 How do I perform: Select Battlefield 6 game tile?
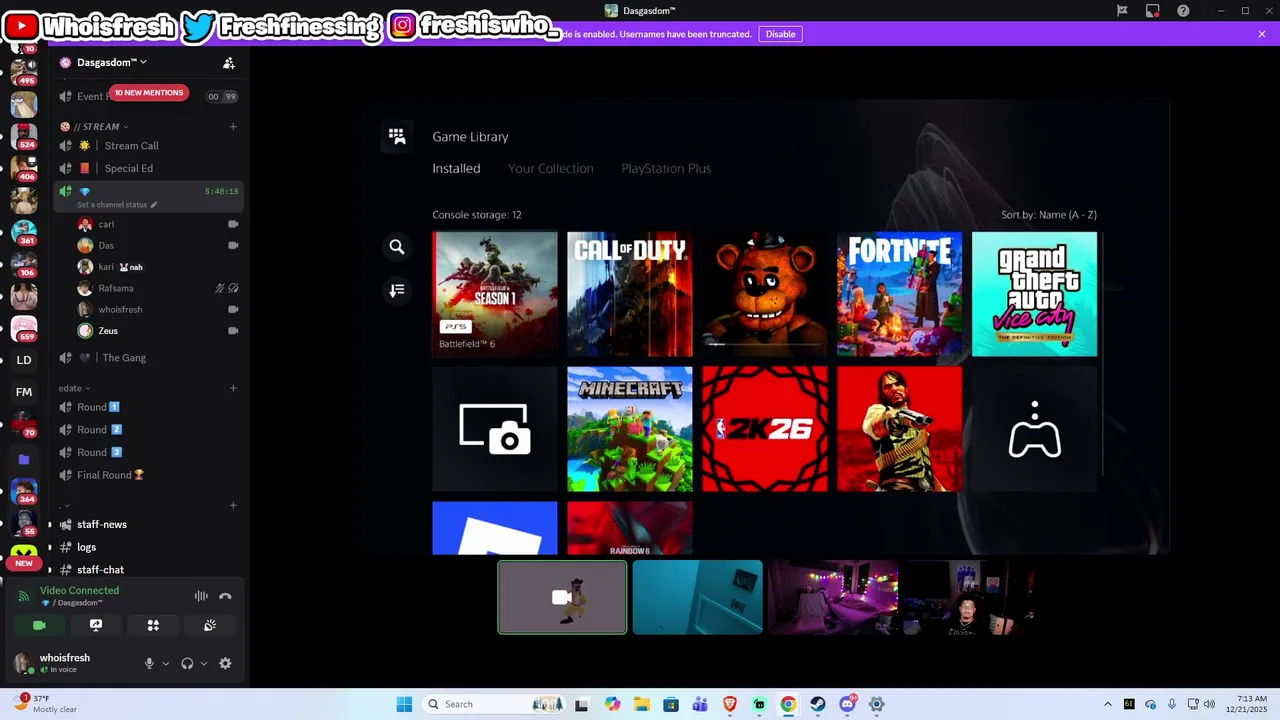[495, 294]
